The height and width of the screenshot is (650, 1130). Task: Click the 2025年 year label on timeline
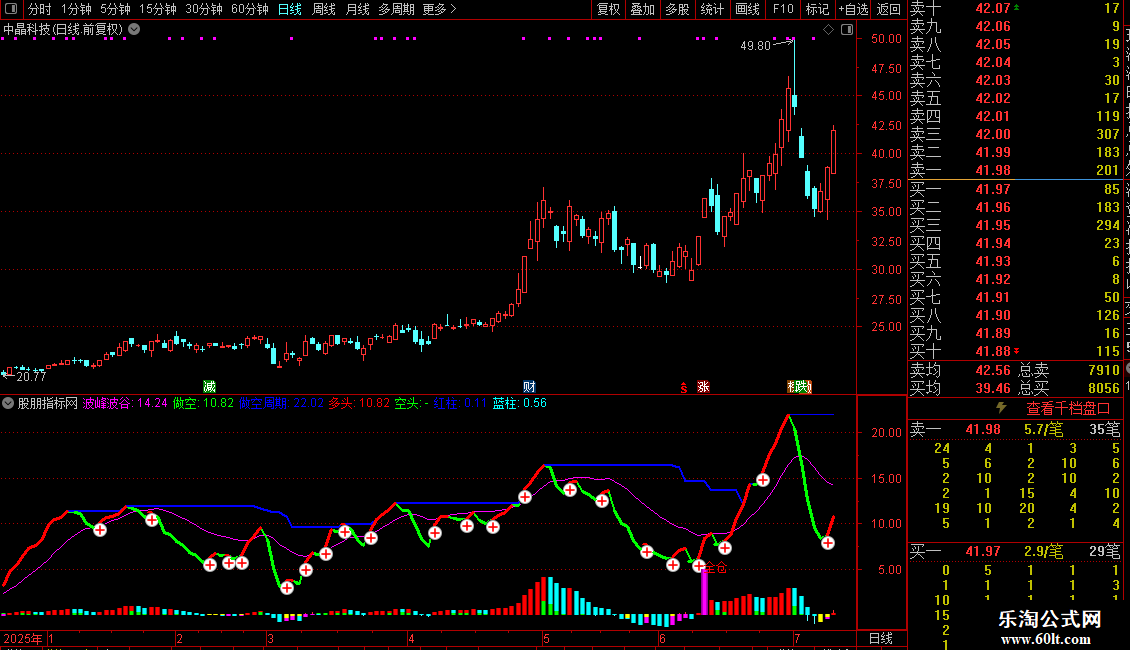(23, 638)
